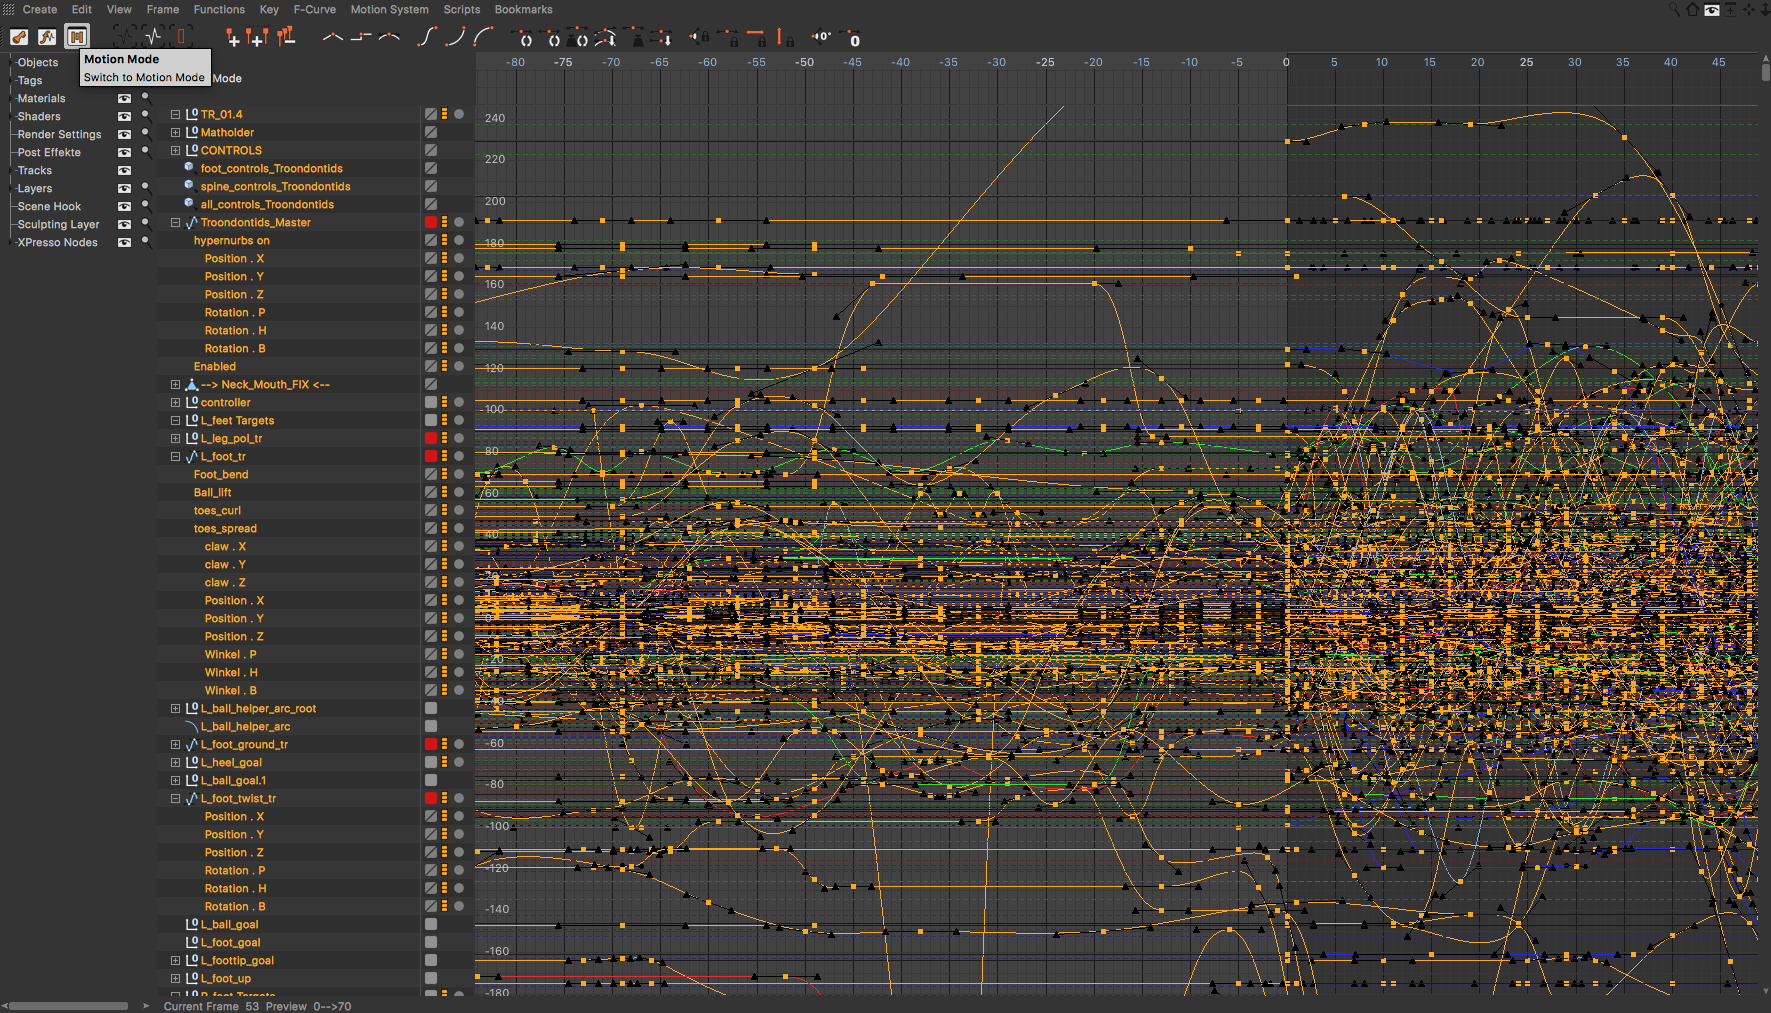1771x1013 pixels.
Task: Select the Tags filter entry
Action: point(30,80)
